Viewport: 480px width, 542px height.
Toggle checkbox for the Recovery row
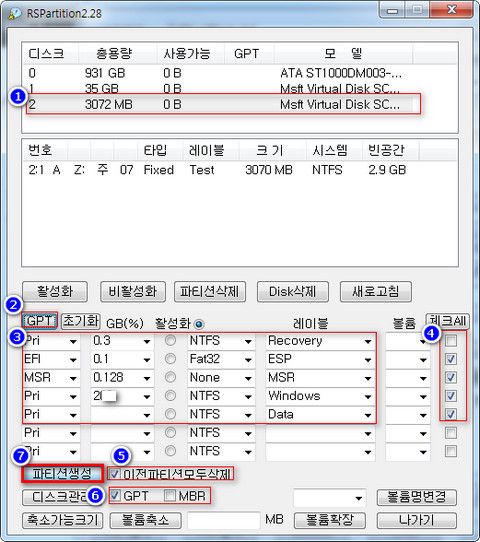451,340
